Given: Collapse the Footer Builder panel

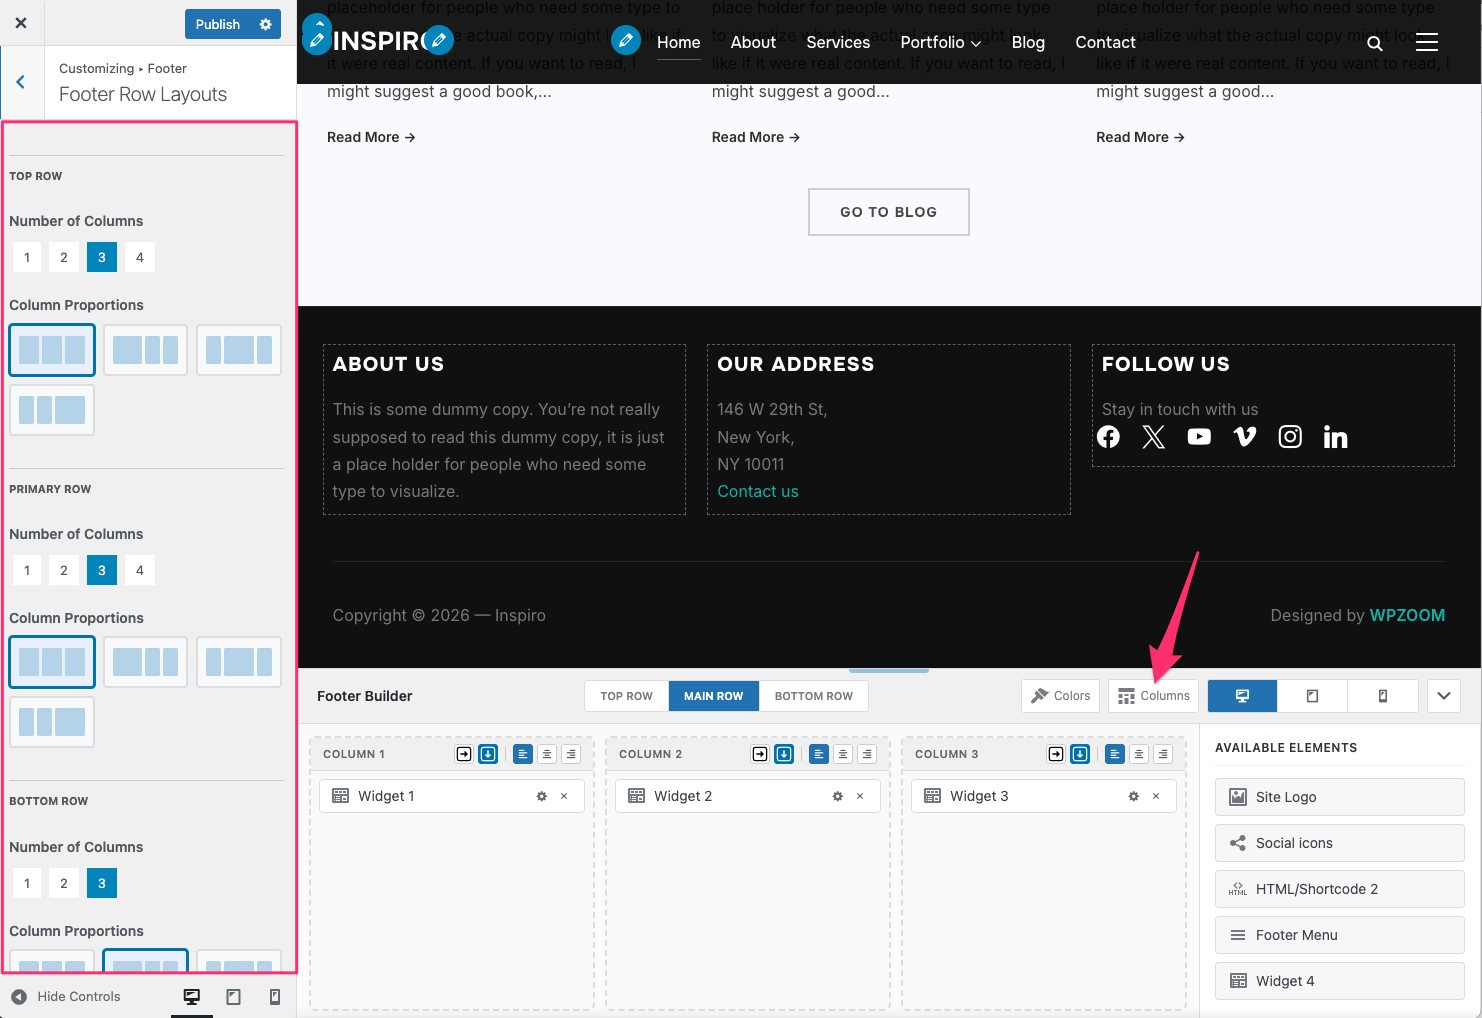Looking at the screenshot, I should tap(1444, 696).
